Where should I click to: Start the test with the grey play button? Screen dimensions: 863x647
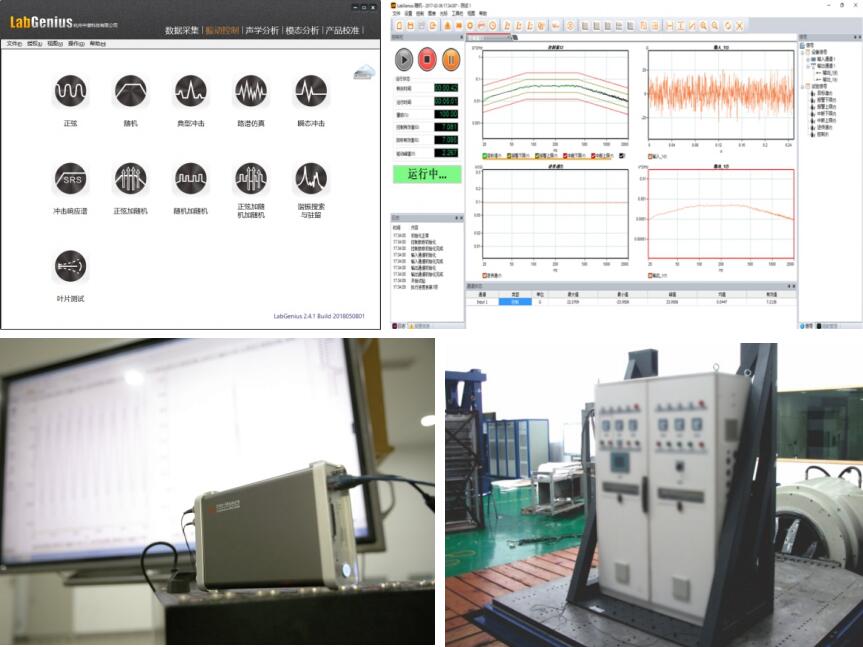403,59
